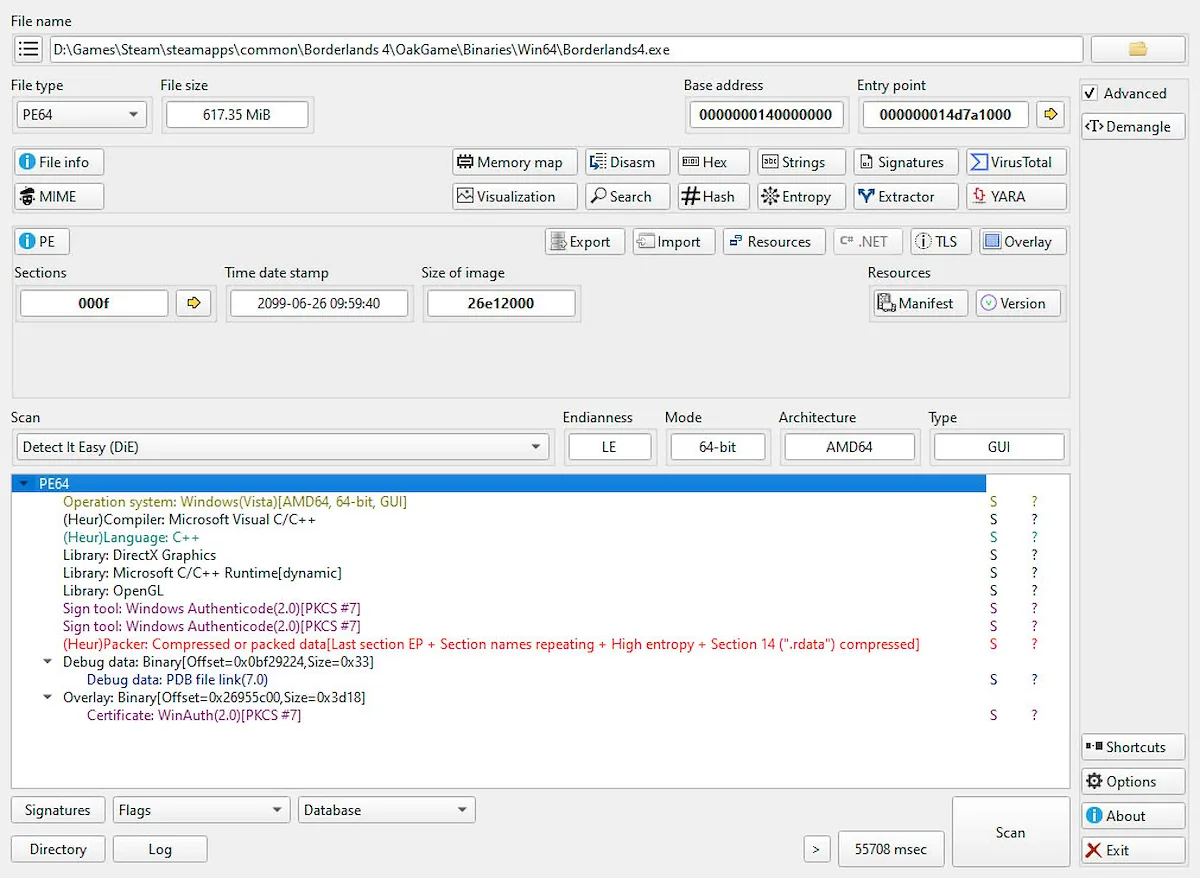Open the recent files list icon
Image resolution: width=1200 pixels, height=878 pixels.
pos(28,49)
